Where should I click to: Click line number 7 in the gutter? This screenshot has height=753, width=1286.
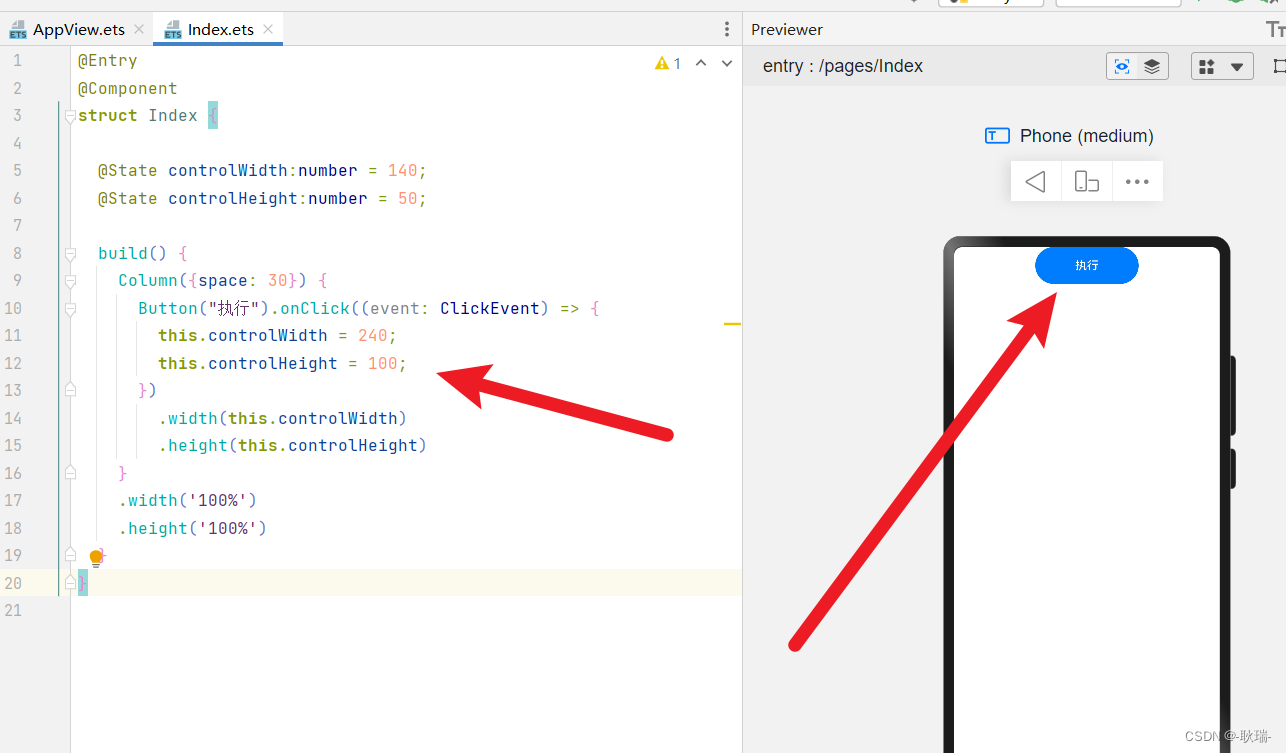tap(17, 226)
